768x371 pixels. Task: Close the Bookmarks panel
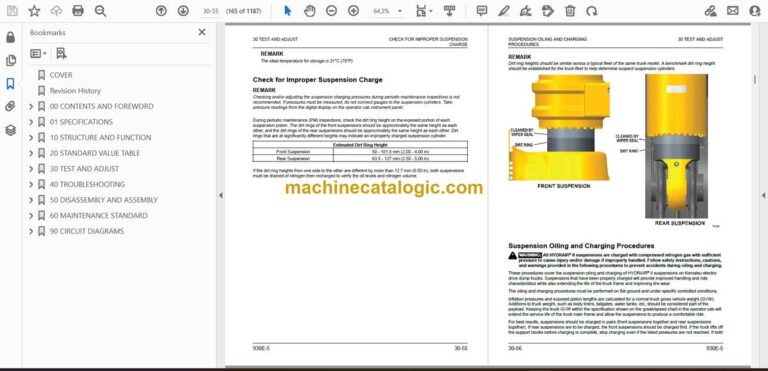tap(202, 32)
